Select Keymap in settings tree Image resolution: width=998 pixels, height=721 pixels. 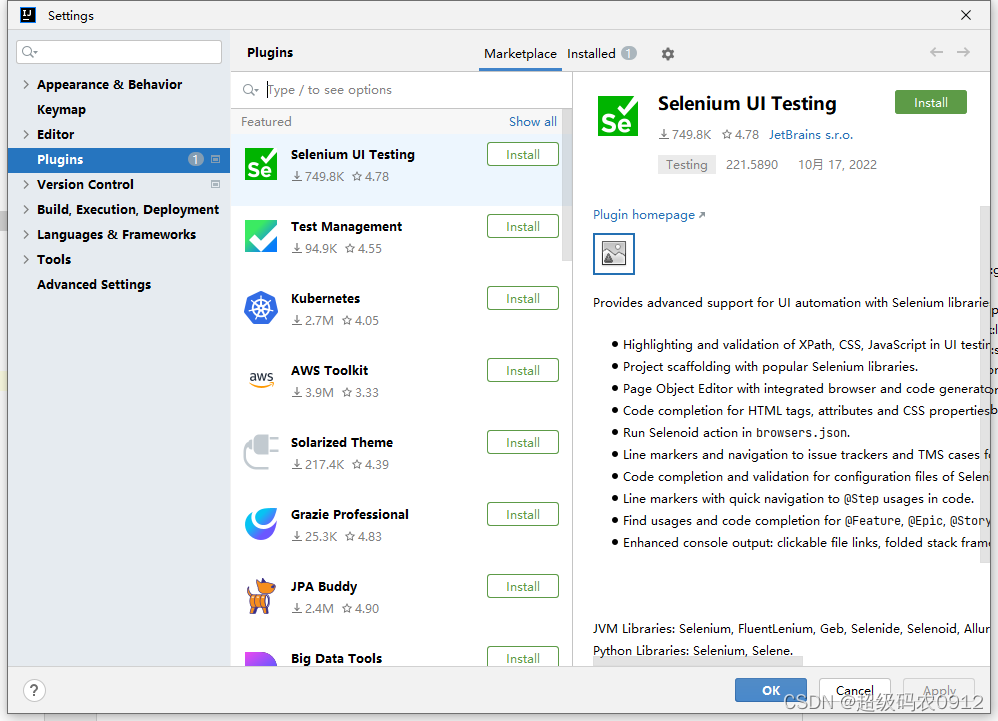(61, 109)
